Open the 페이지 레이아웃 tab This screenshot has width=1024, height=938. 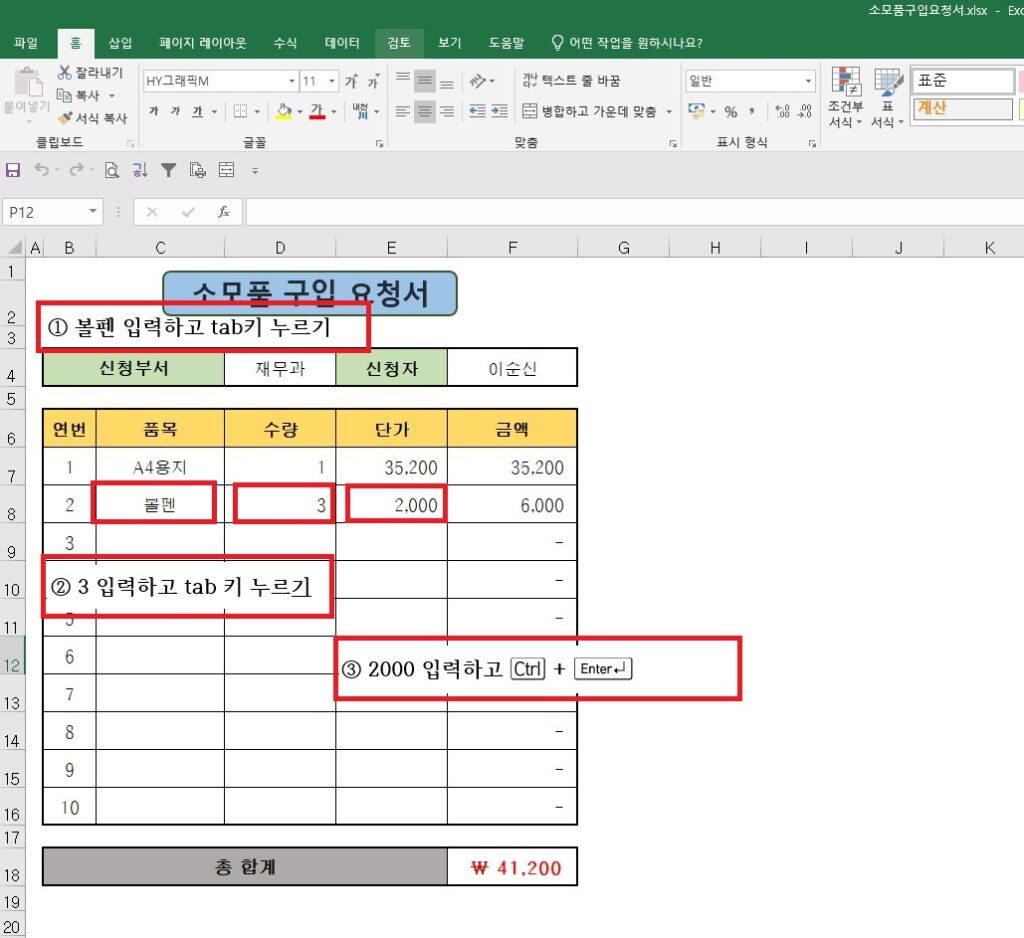click(202, 43)
